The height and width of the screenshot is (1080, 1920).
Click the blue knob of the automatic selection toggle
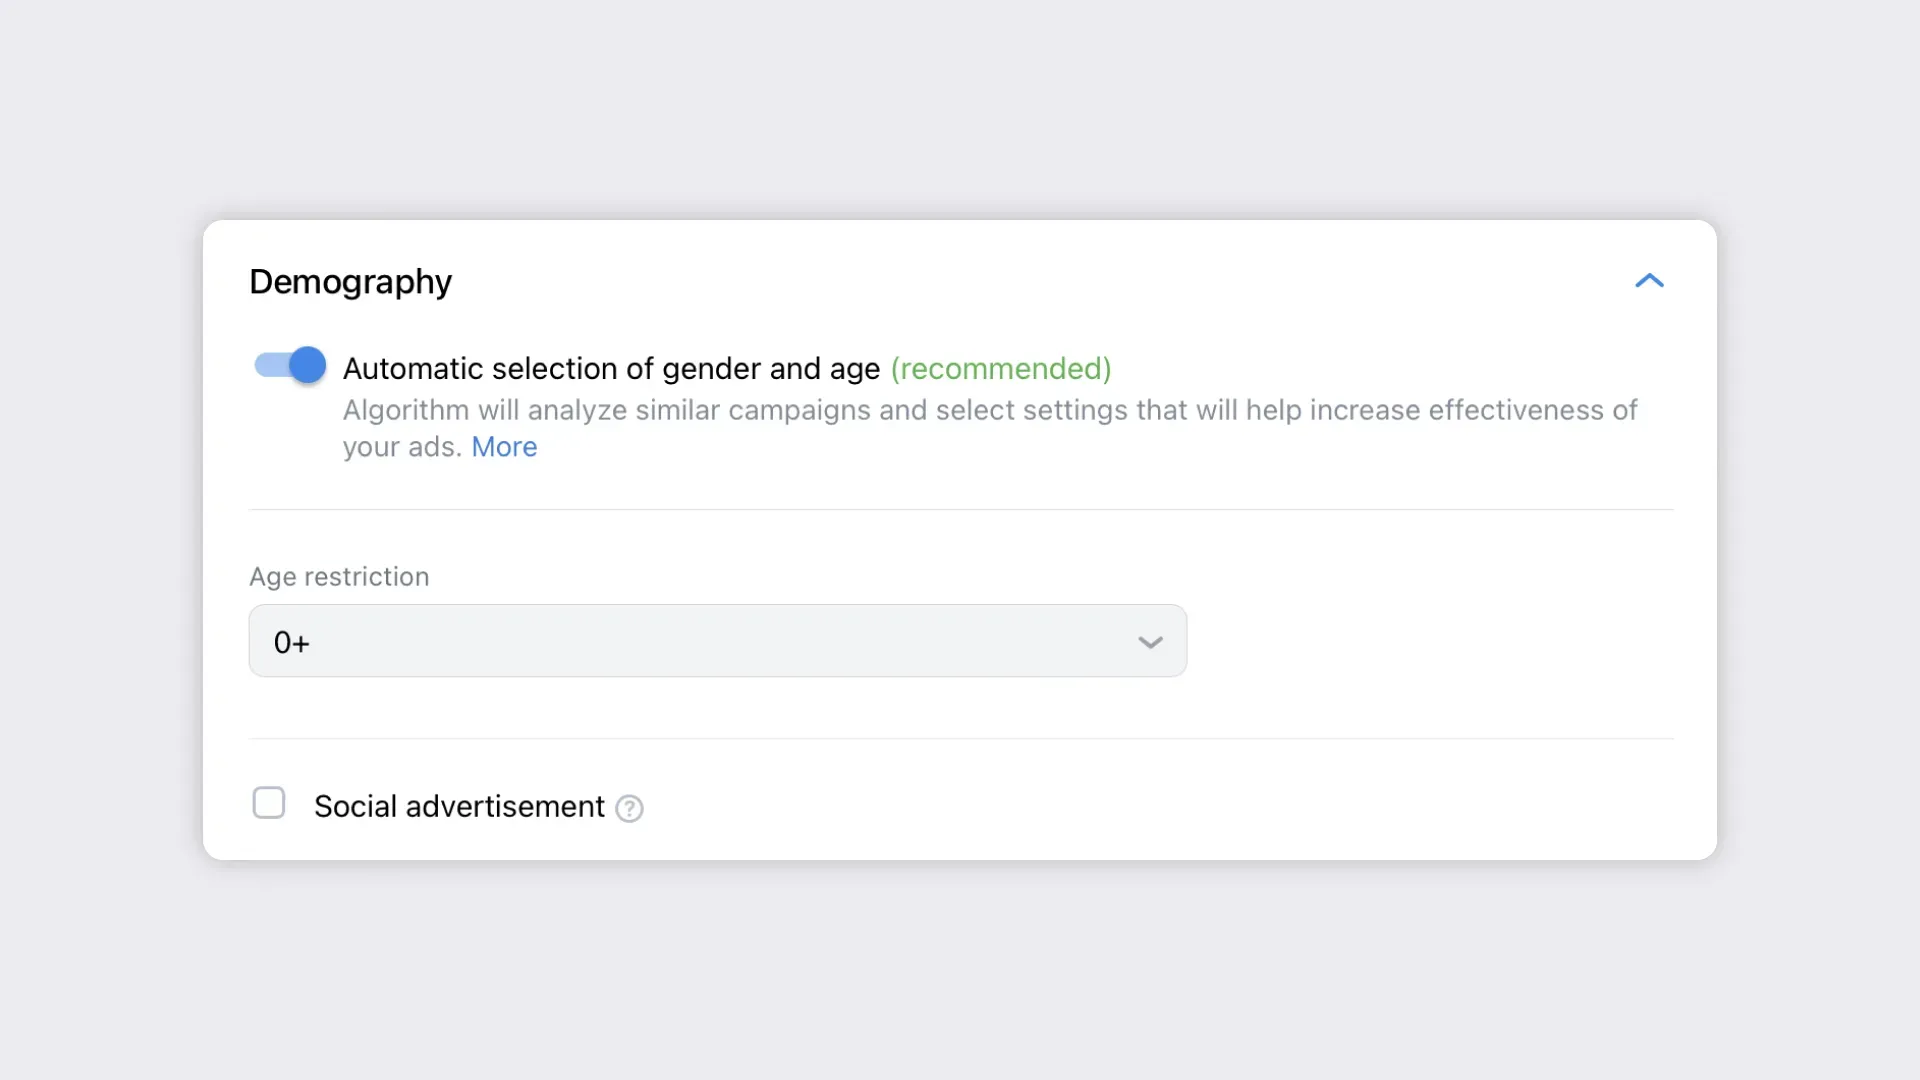click(x=308, y=366)
